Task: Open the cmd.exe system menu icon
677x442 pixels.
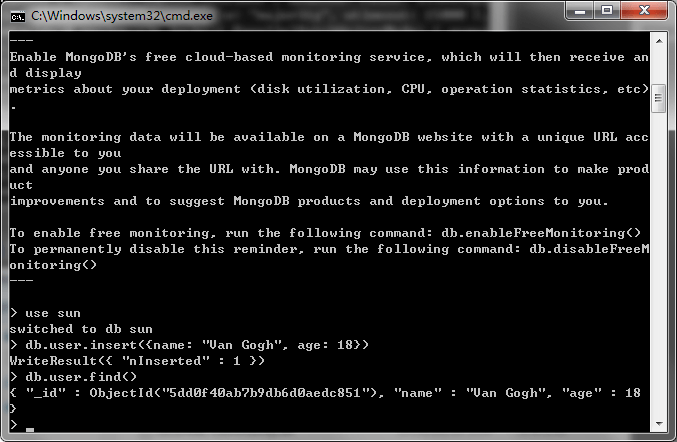Action: [x=18, y=15]
